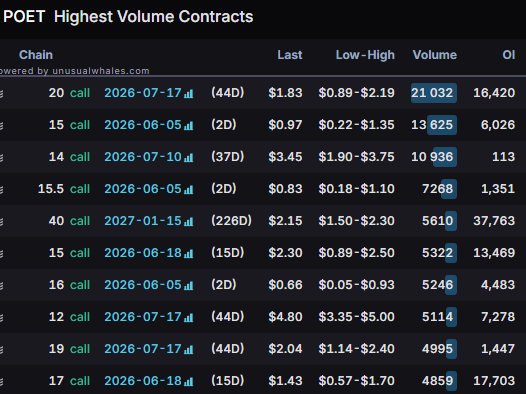
Task: Open chart icon for 12 call 2026-07-17
Action: 189,318
